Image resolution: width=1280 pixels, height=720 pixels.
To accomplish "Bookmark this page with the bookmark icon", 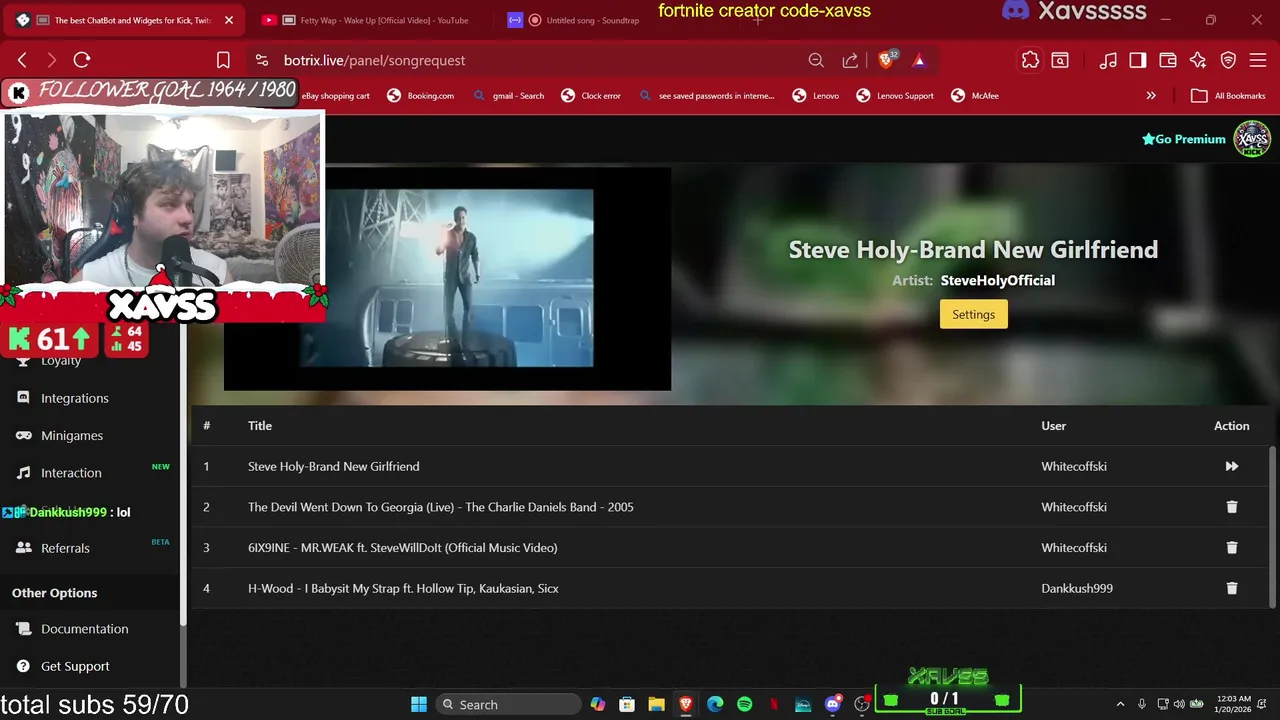I will tap(223, 60).
